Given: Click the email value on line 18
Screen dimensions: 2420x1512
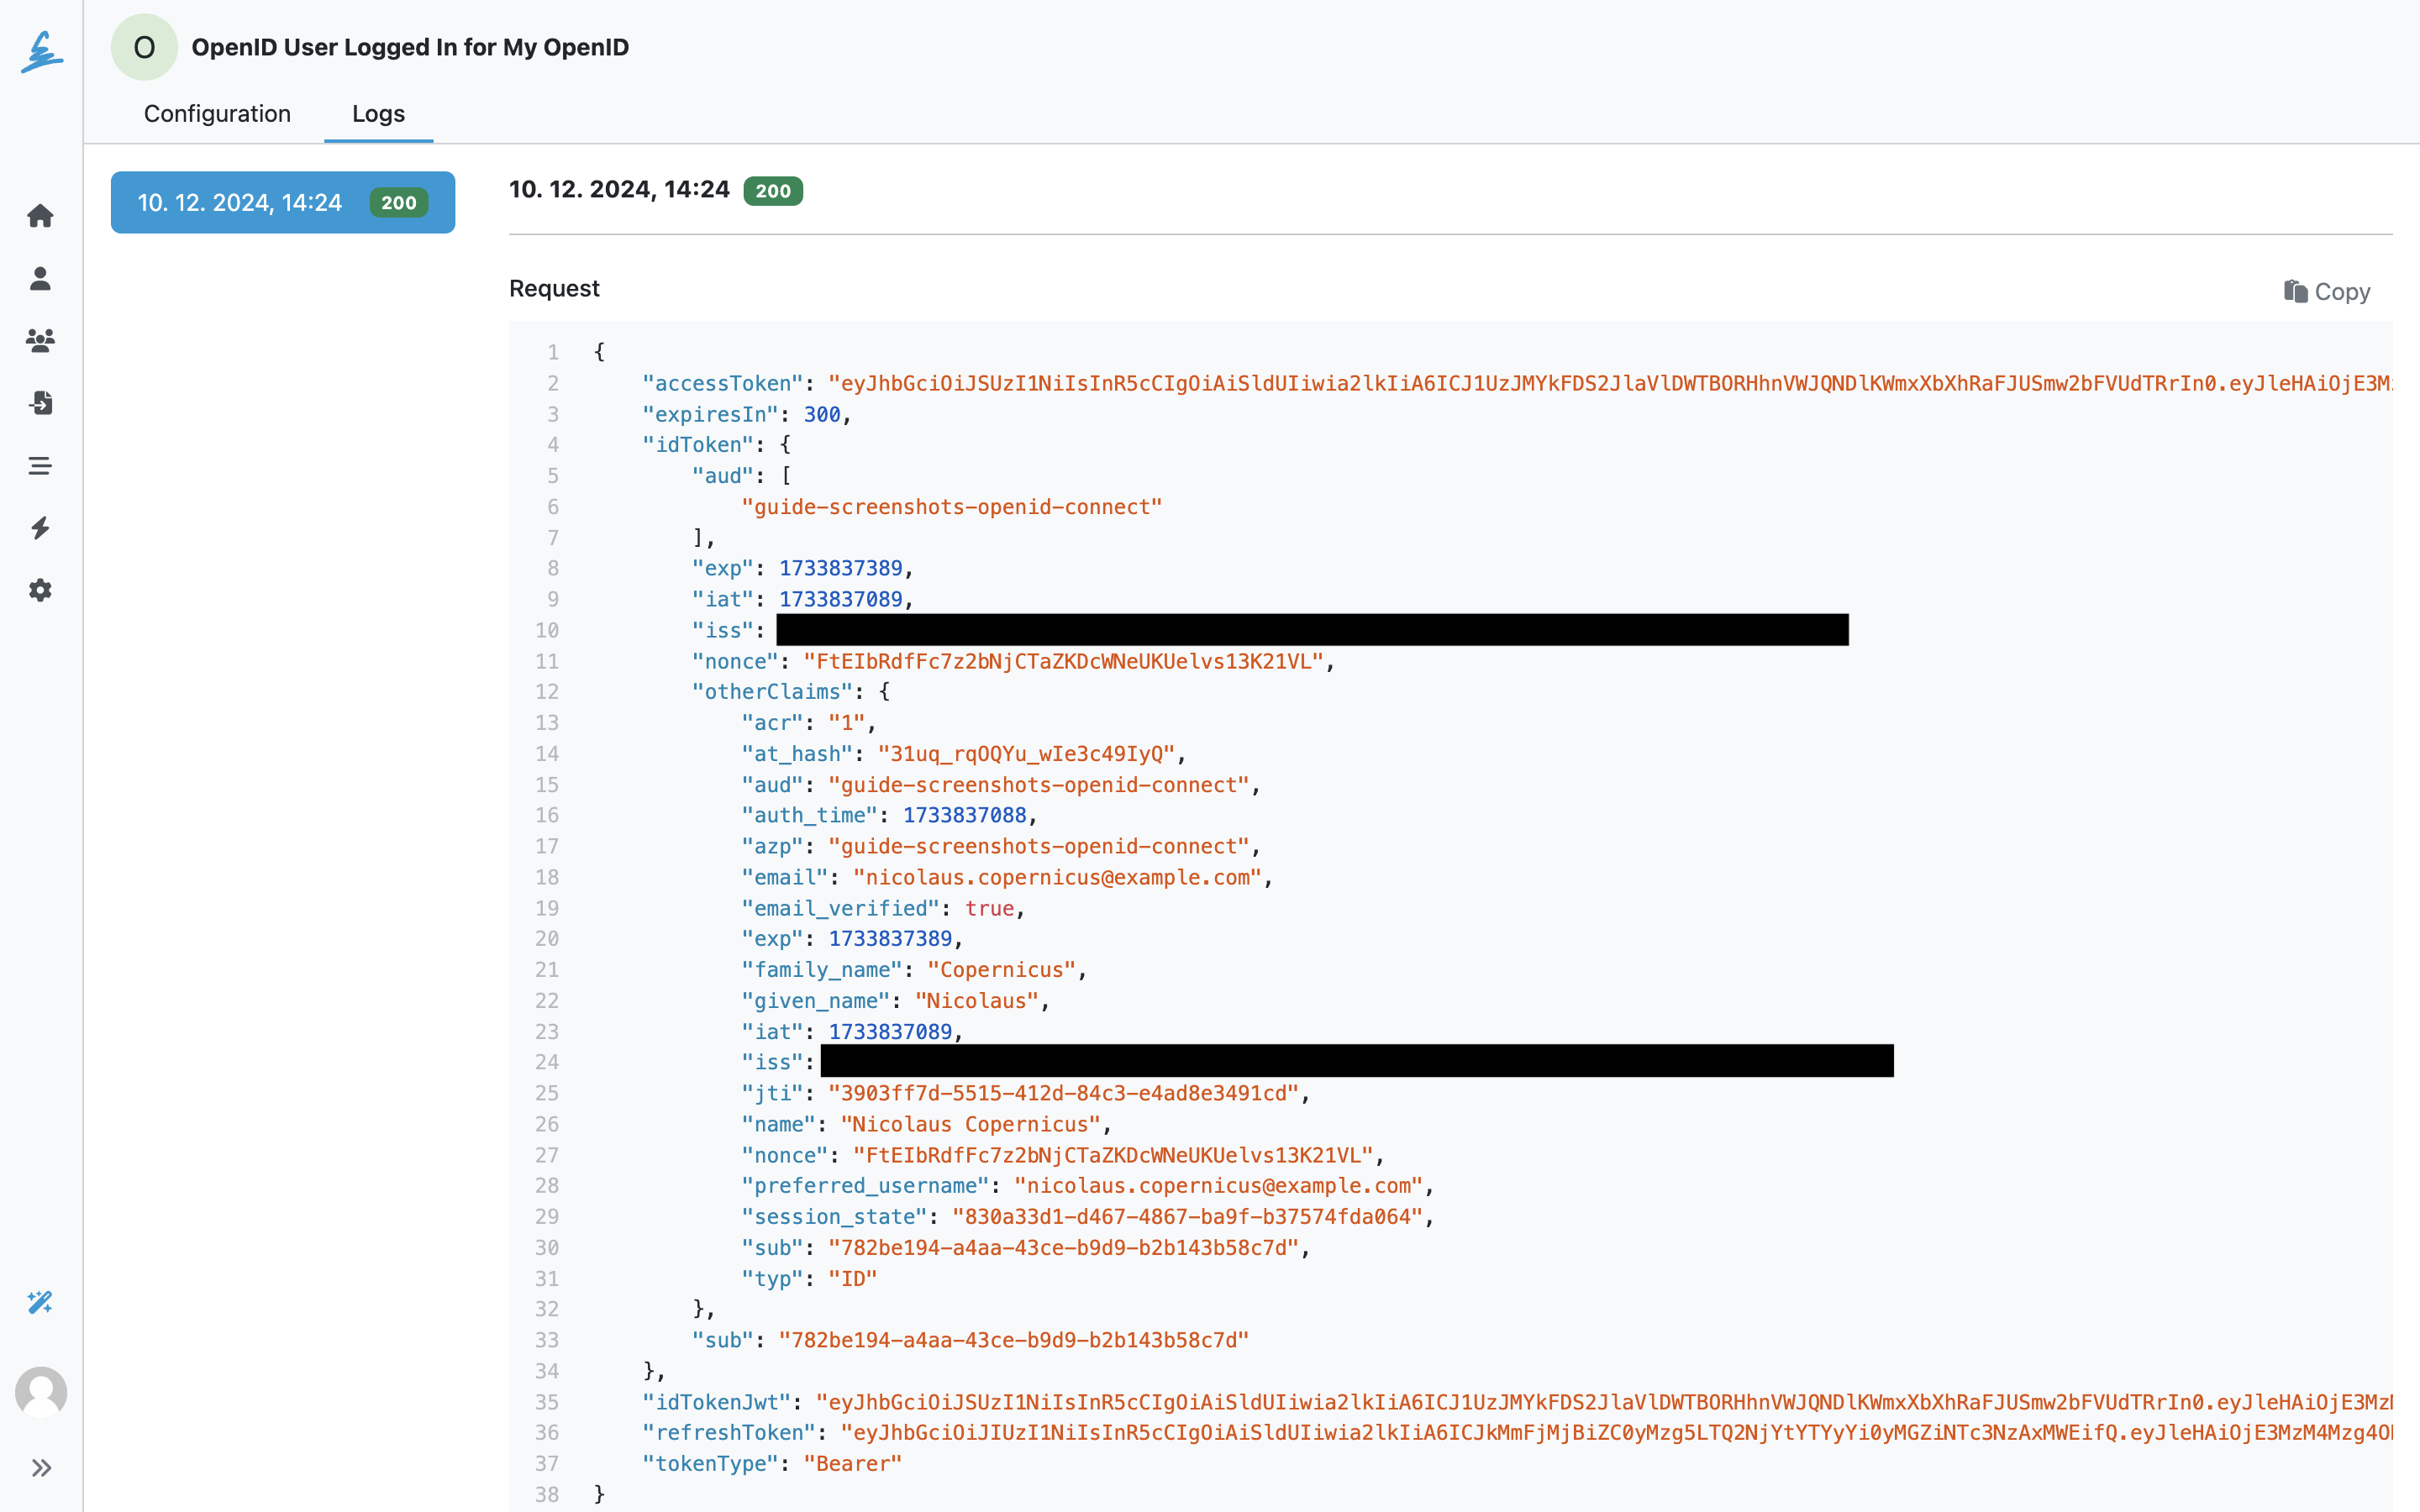Looking at the screenshot, I should (1057, 877).
